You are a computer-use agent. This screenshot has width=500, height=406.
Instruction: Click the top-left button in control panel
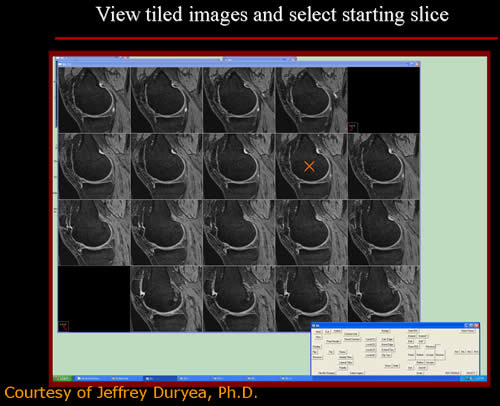click(318, 332)
